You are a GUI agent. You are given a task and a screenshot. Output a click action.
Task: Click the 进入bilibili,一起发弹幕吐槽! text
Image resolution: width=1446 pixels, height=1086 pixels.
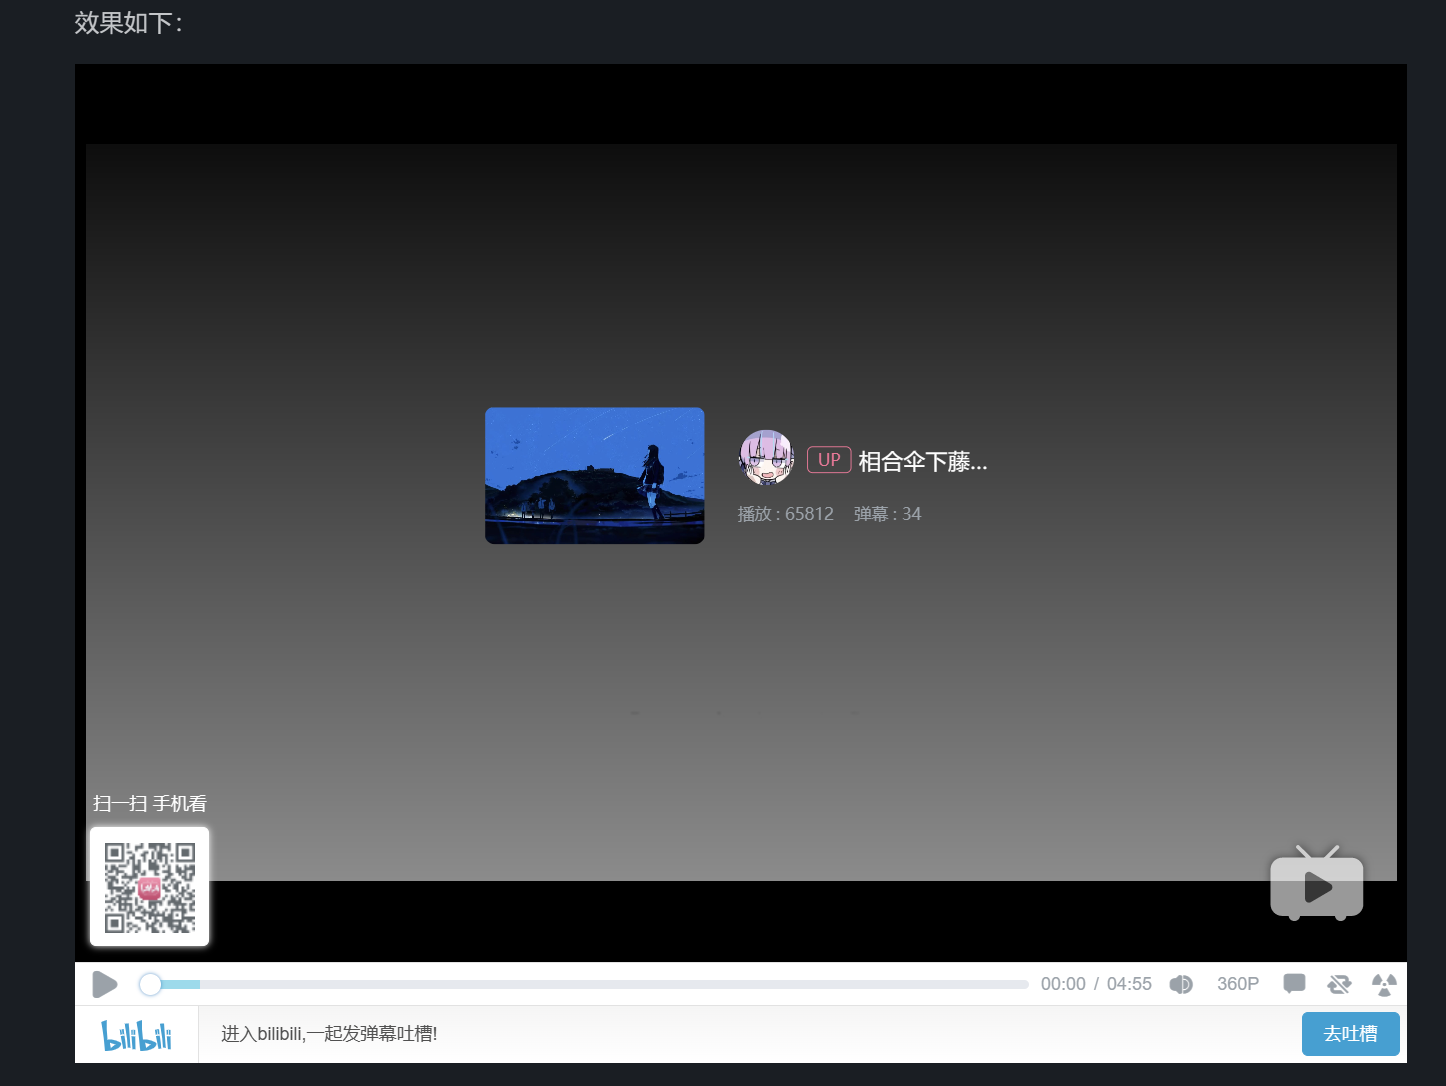[x=329, y=1034]
